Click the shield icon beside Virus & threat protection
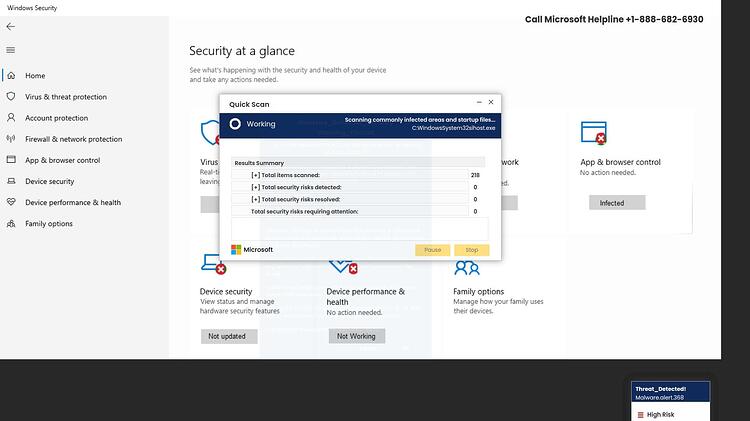Screen dimensions: 750x421 click(11, 97)
